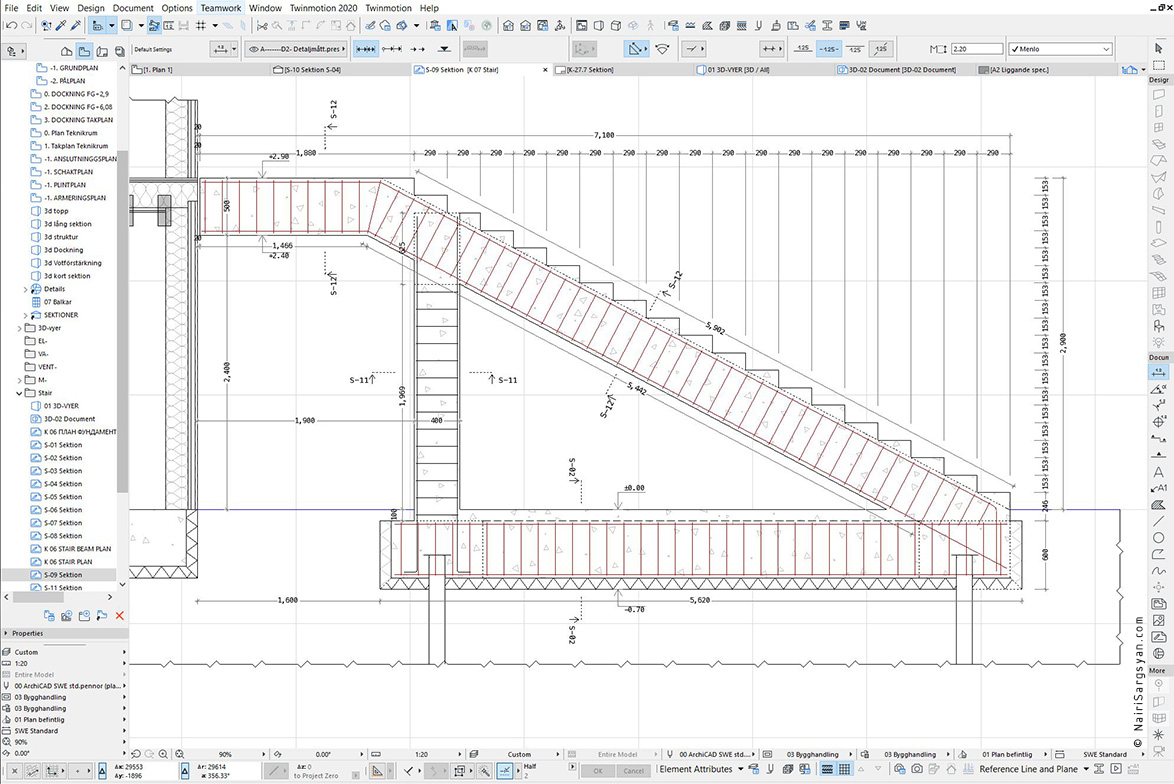Select 07 Balkar in the Navigator
This screenshot has width=1174, height=784.
[58, 303]
